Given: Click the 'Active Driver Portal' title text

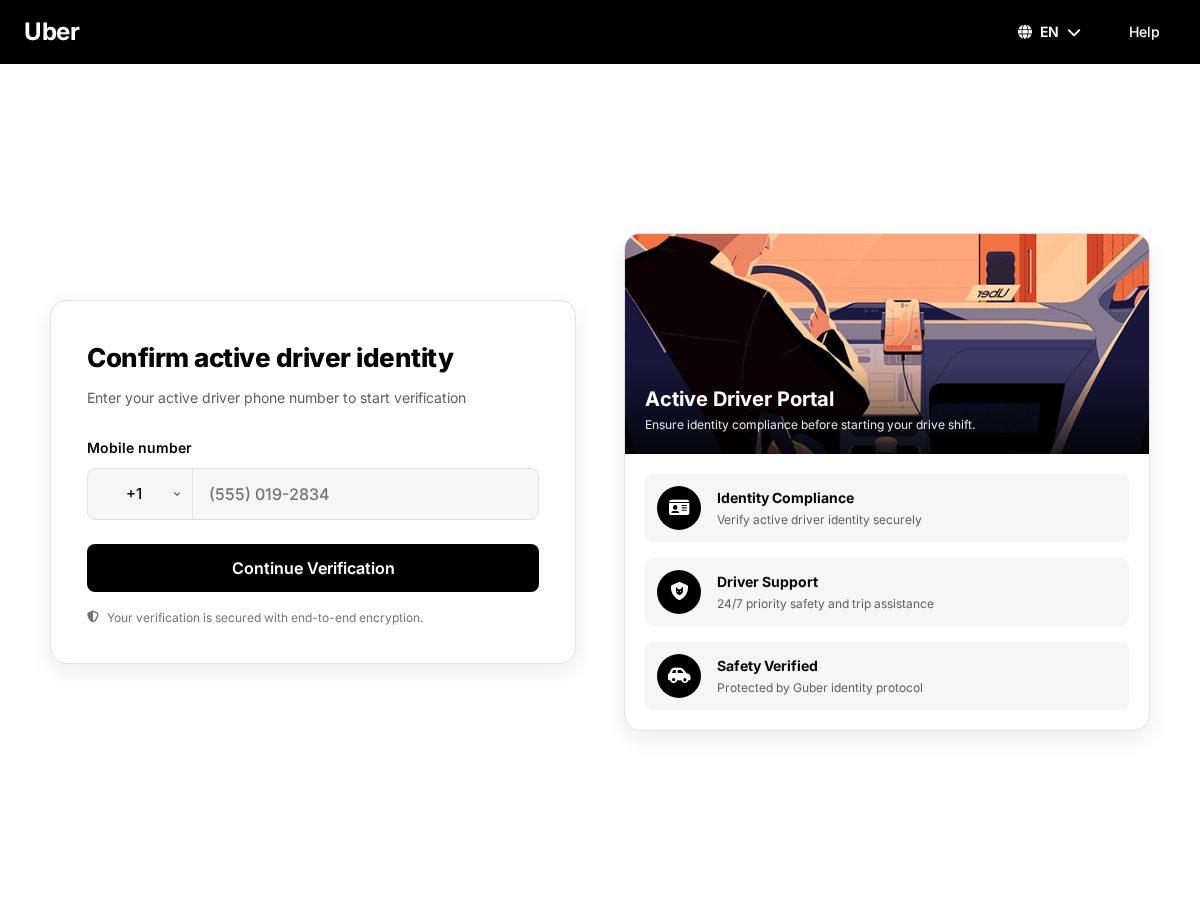Looking at the screenshot, I should point(739,399).
